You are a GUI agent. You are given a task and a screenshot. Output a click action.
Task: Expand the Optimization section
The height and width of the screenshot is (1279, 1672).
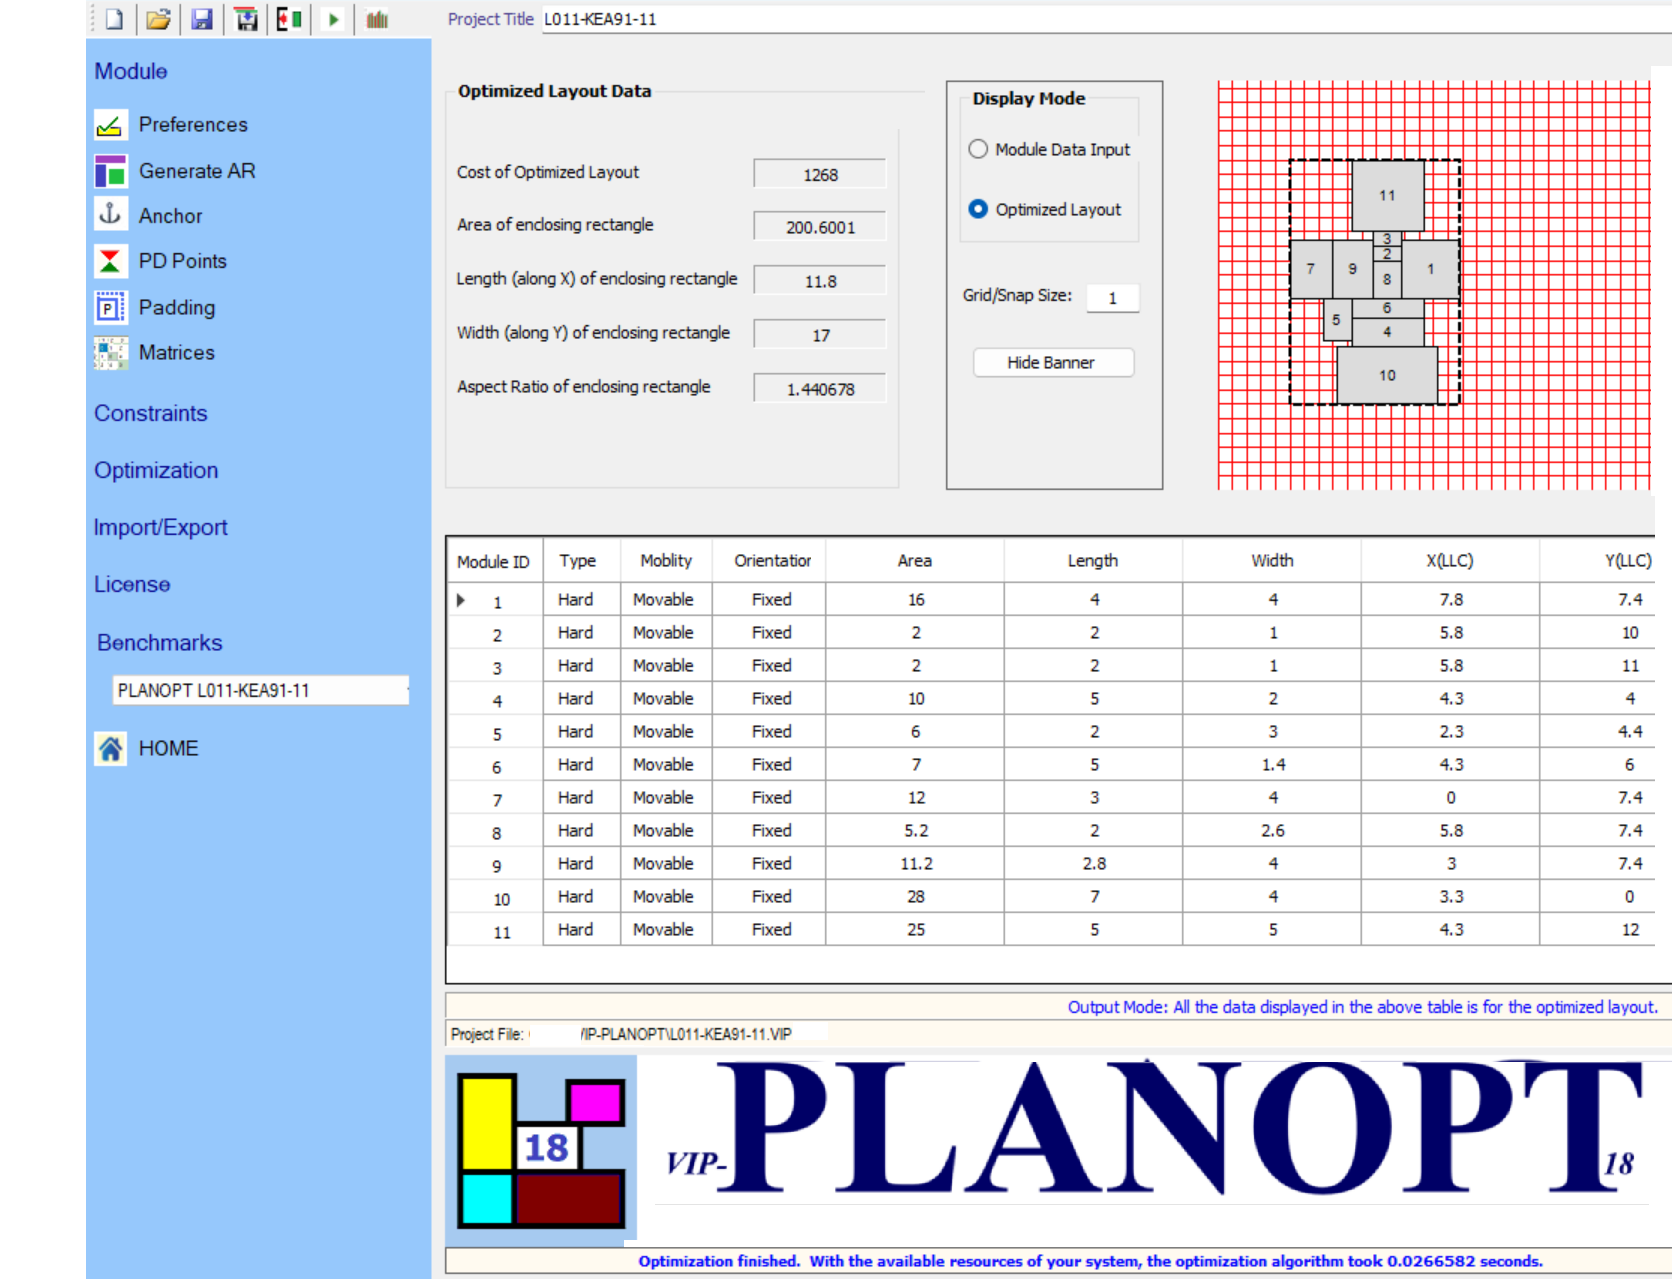pyautogui.click(x=156, y=470)
